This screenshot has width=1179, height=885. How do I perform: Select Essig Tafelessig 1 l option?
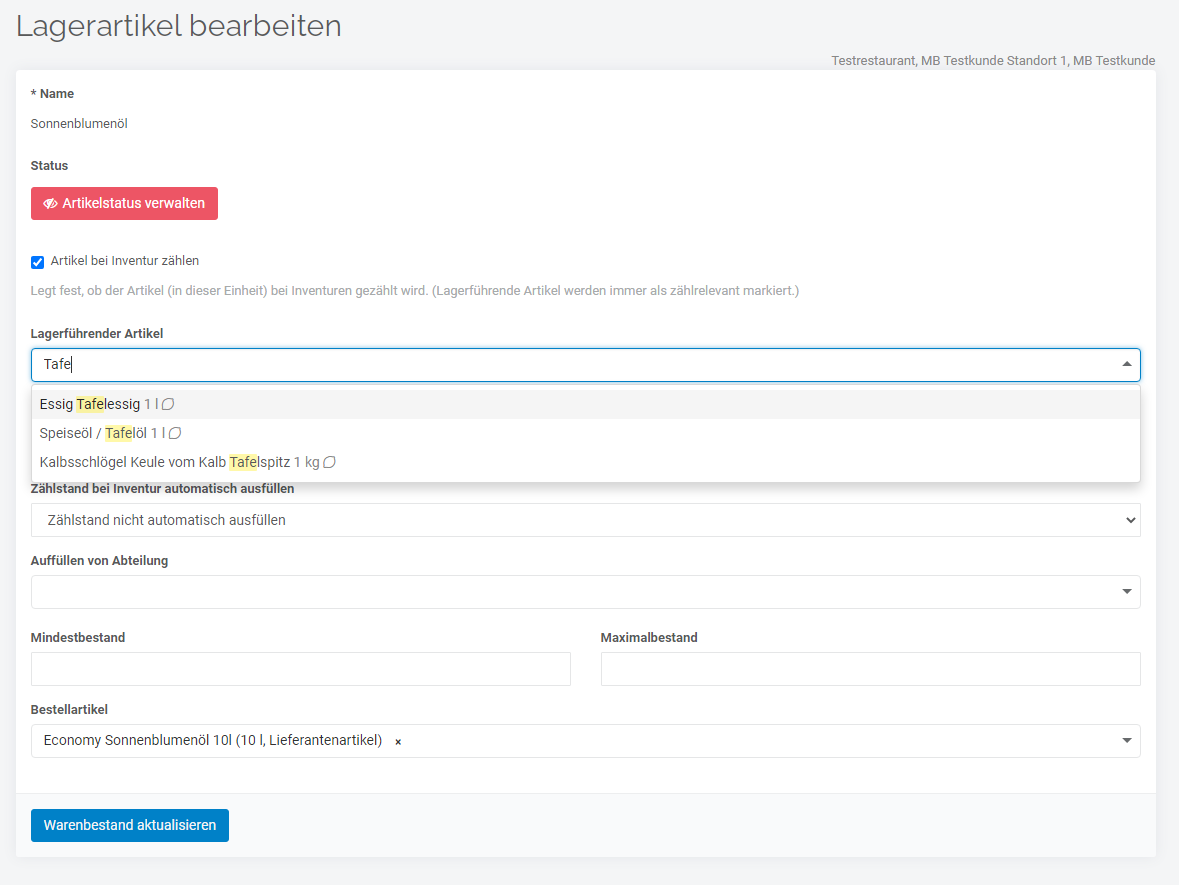point(586,405)
